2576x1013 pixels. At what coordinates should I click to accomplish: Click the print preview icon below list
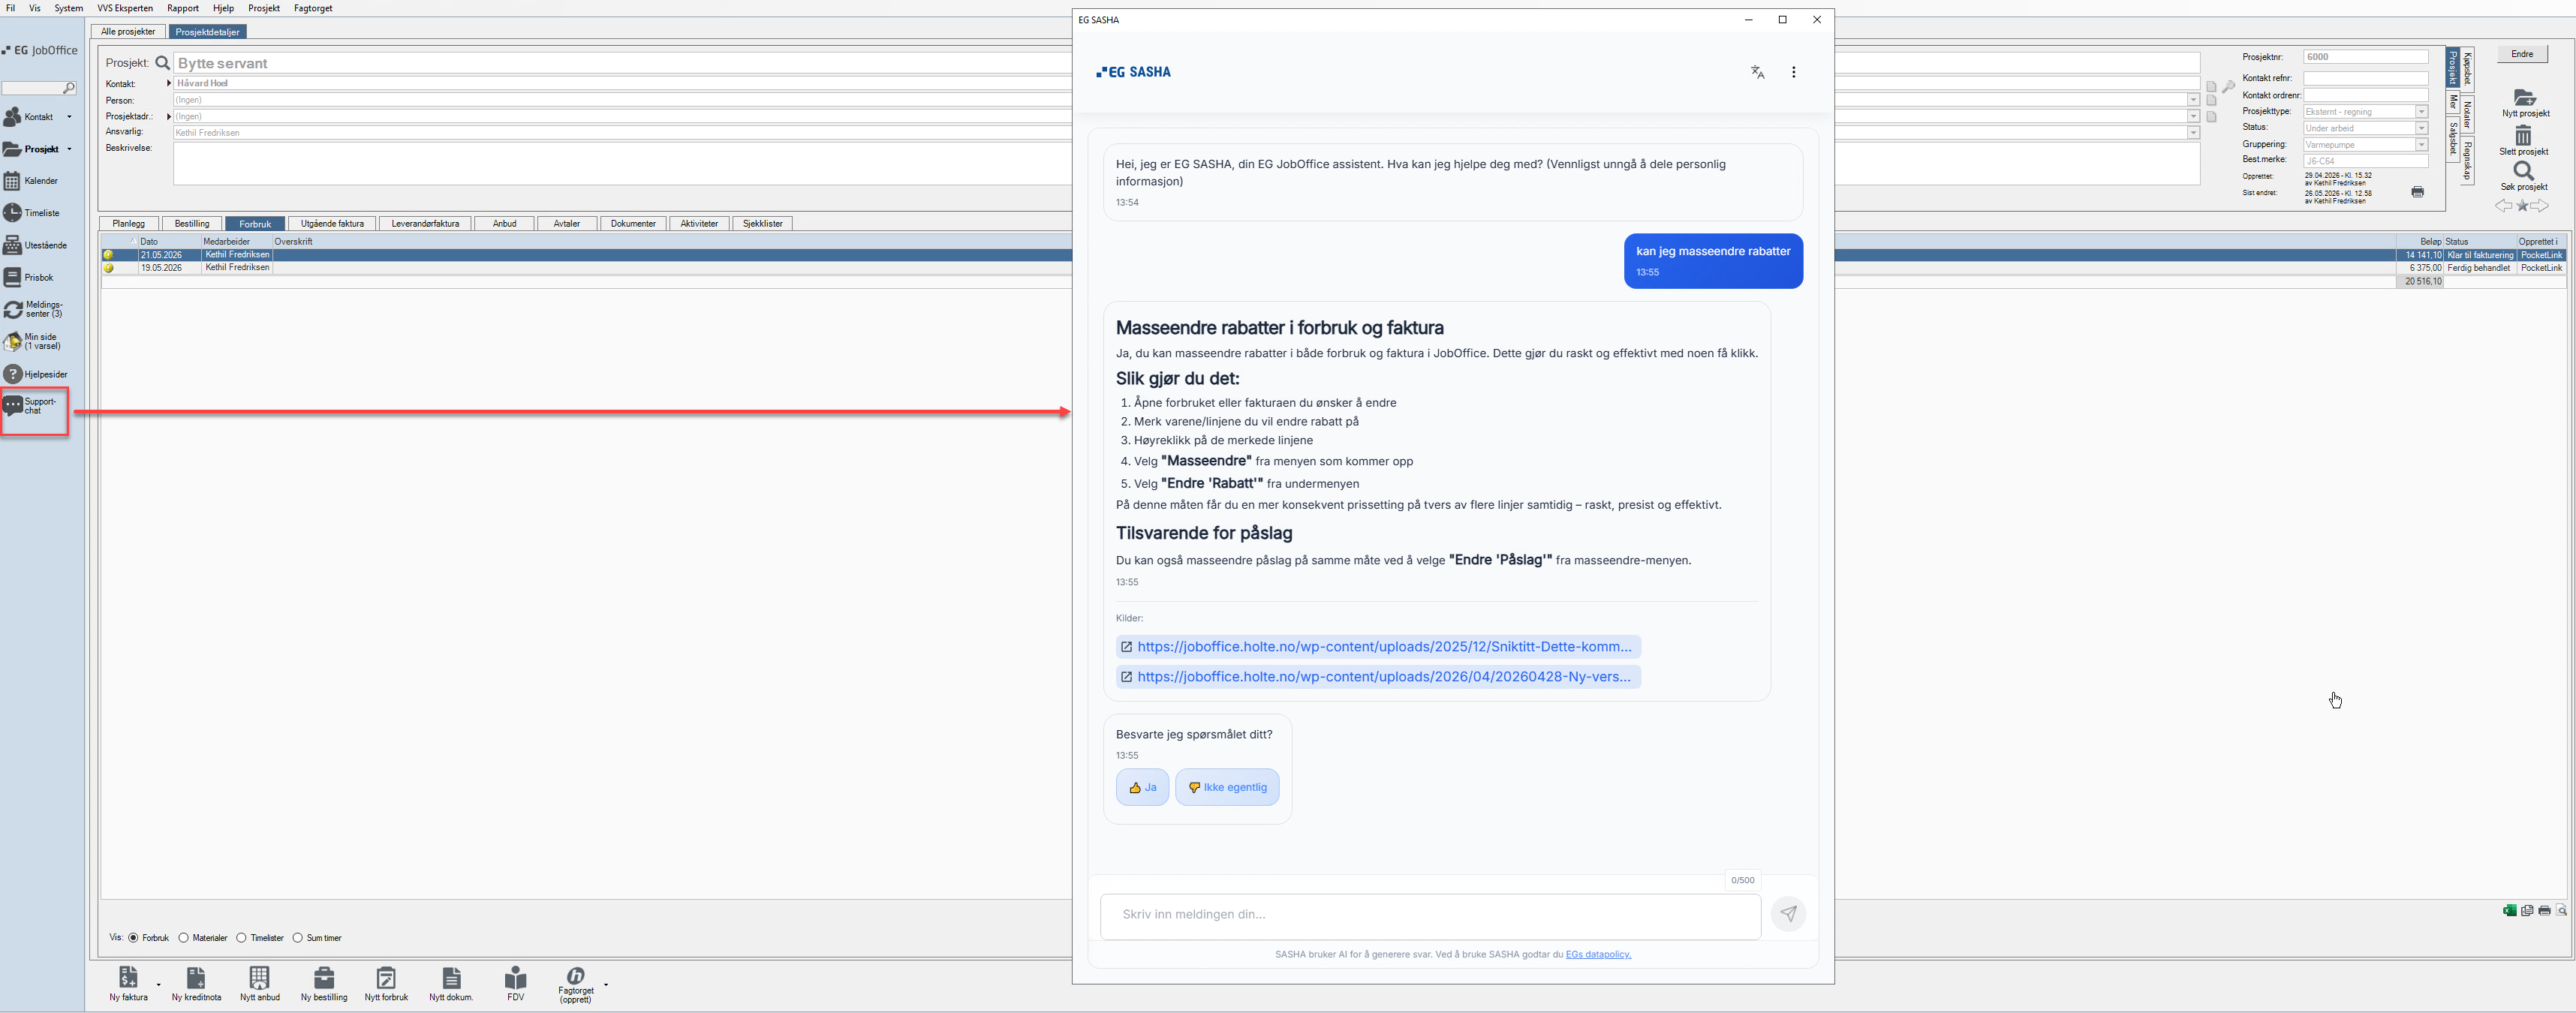tap(2561, 910)
